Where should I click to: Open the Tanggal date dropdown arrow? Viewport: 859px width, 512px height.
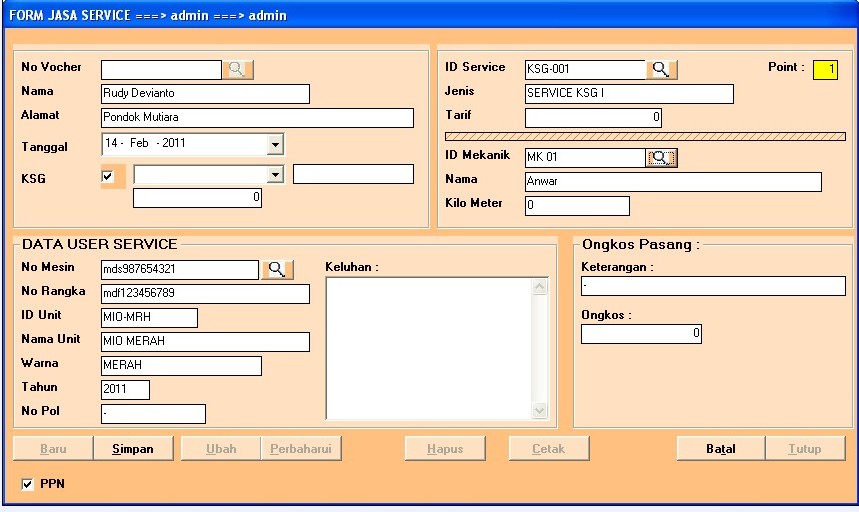pos(275,145)
